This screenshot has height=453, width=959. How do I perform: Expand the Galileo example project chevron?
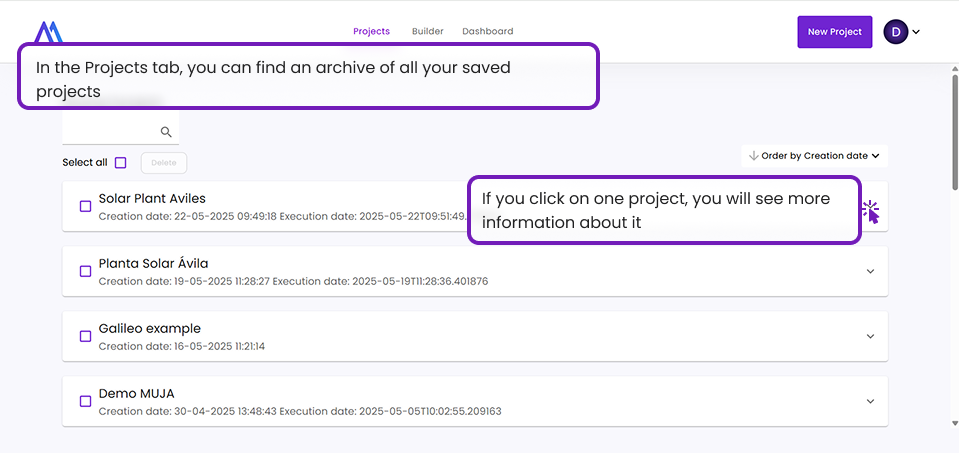click(870, 336)
